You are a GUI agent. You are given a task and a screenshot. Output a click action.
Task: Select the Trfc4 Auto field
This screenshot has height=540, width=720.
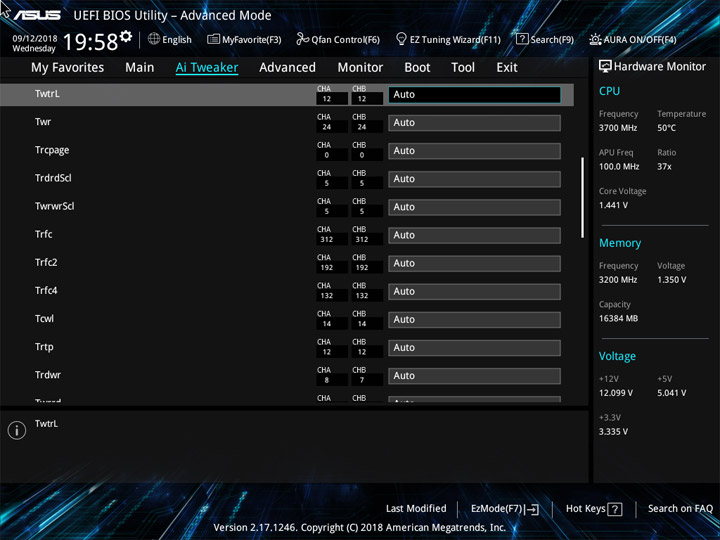click(474, 292)
